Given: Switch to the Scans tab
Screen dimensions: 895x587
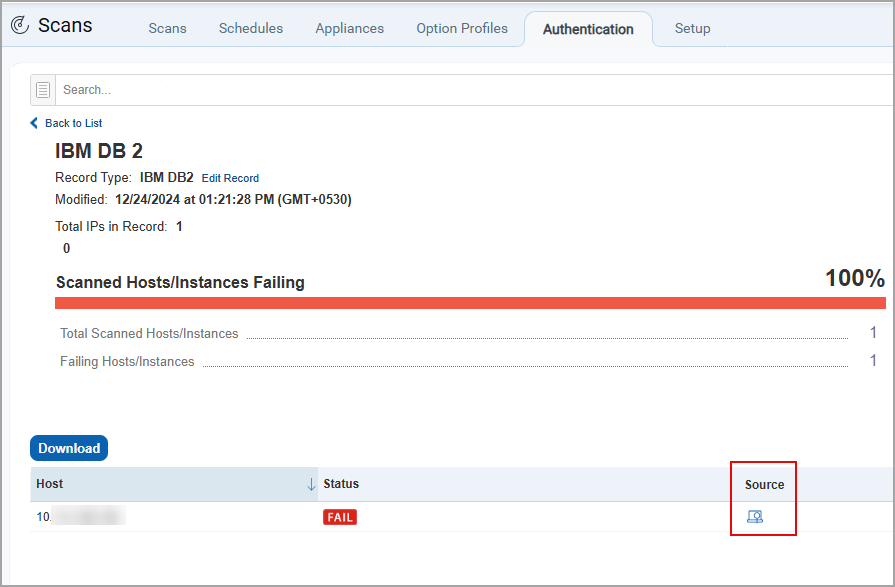Looking at the screenshot, I should 167,28.
